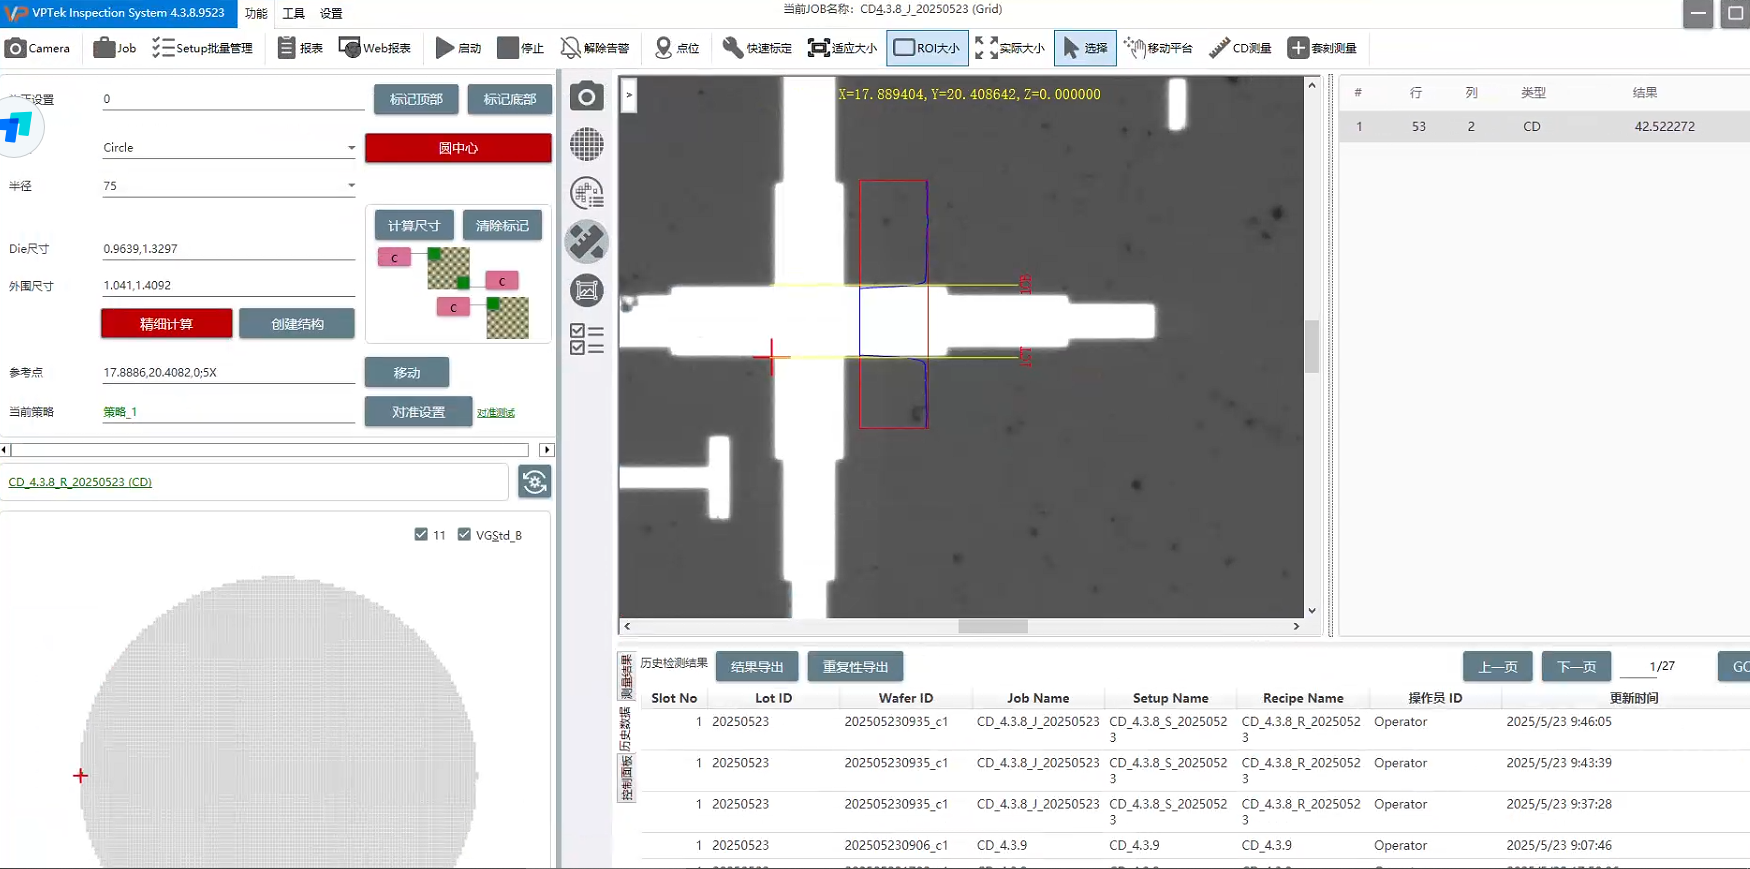1750x869 pixels.
Task: Fit view with 适应大小
Action: pos(843,48)
